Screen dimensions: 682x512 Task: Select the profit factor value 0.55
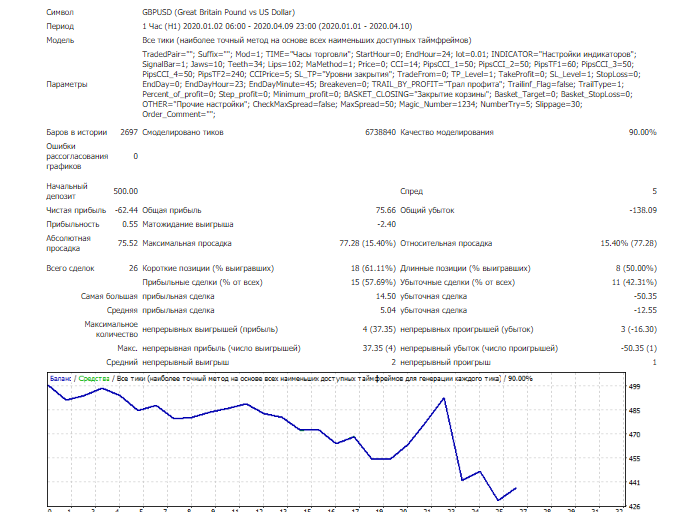pos(130,224)
